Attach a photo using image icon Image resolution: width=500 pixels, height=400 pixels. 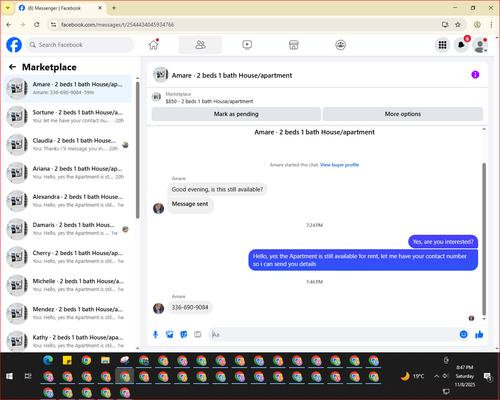[170, 334]
